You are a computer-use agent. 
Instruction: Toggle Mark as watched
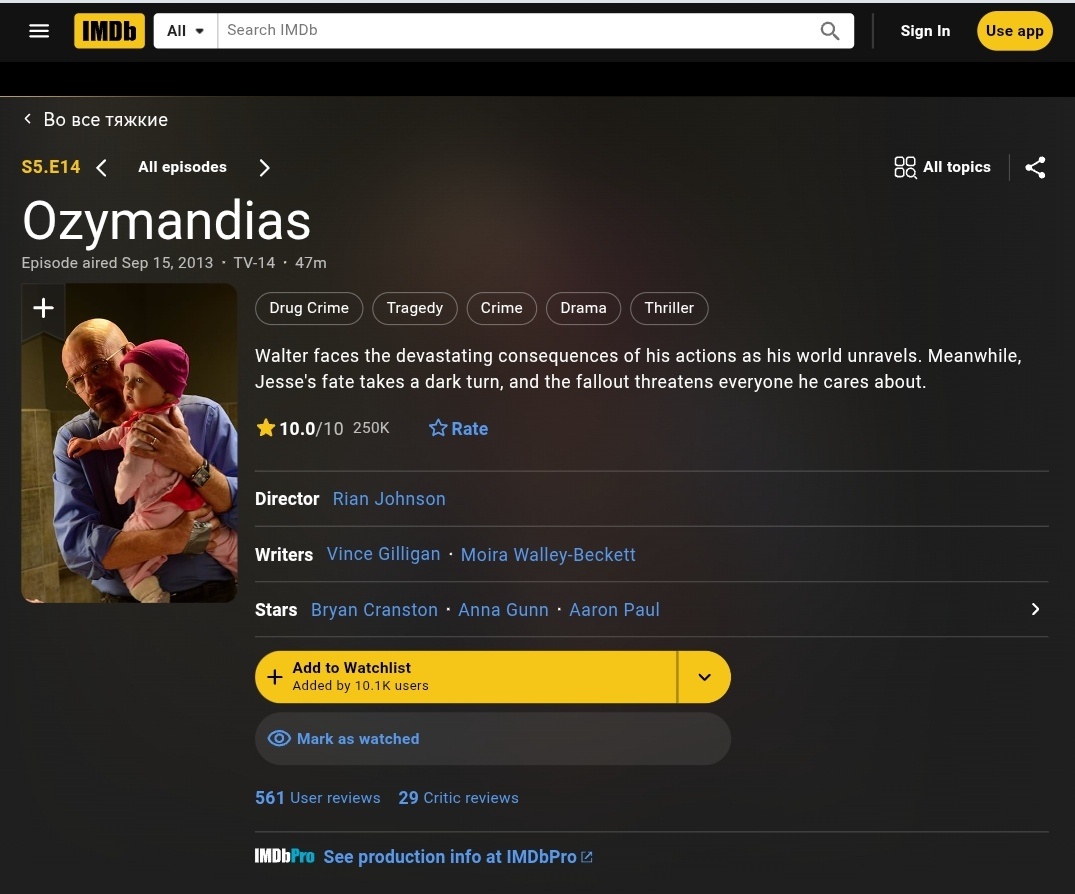pyautogui.click(x=493, y=738)
